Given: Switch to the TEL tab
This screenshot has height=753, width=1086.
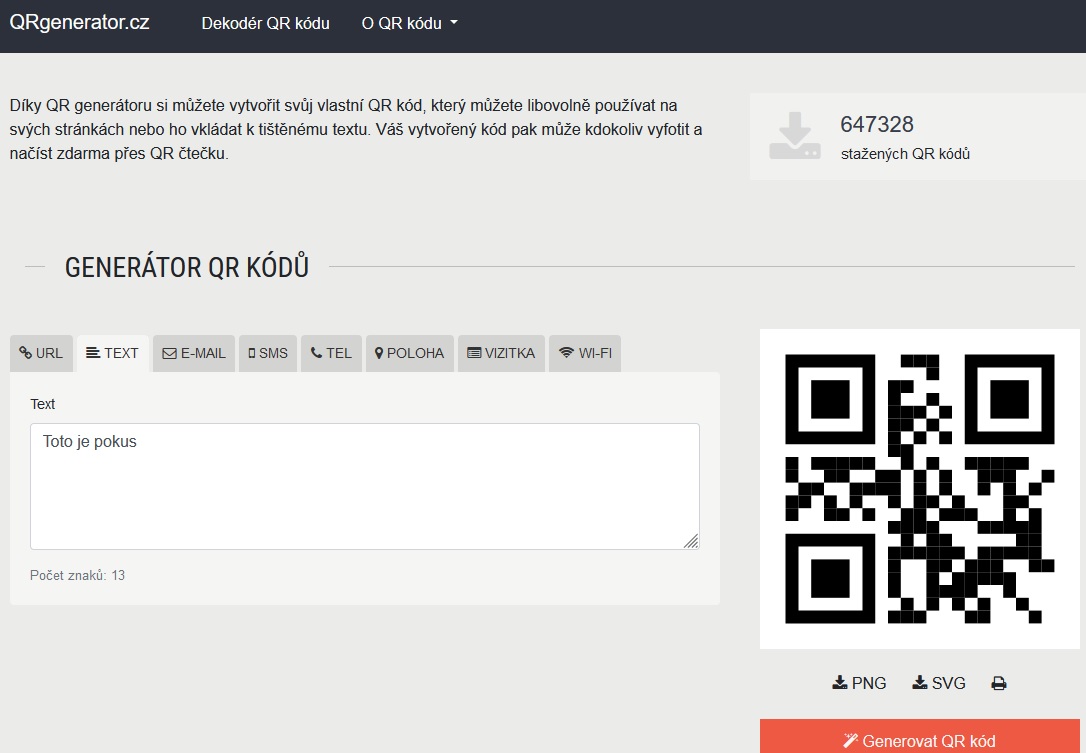Looking at the screenshot, I should 331,353.
